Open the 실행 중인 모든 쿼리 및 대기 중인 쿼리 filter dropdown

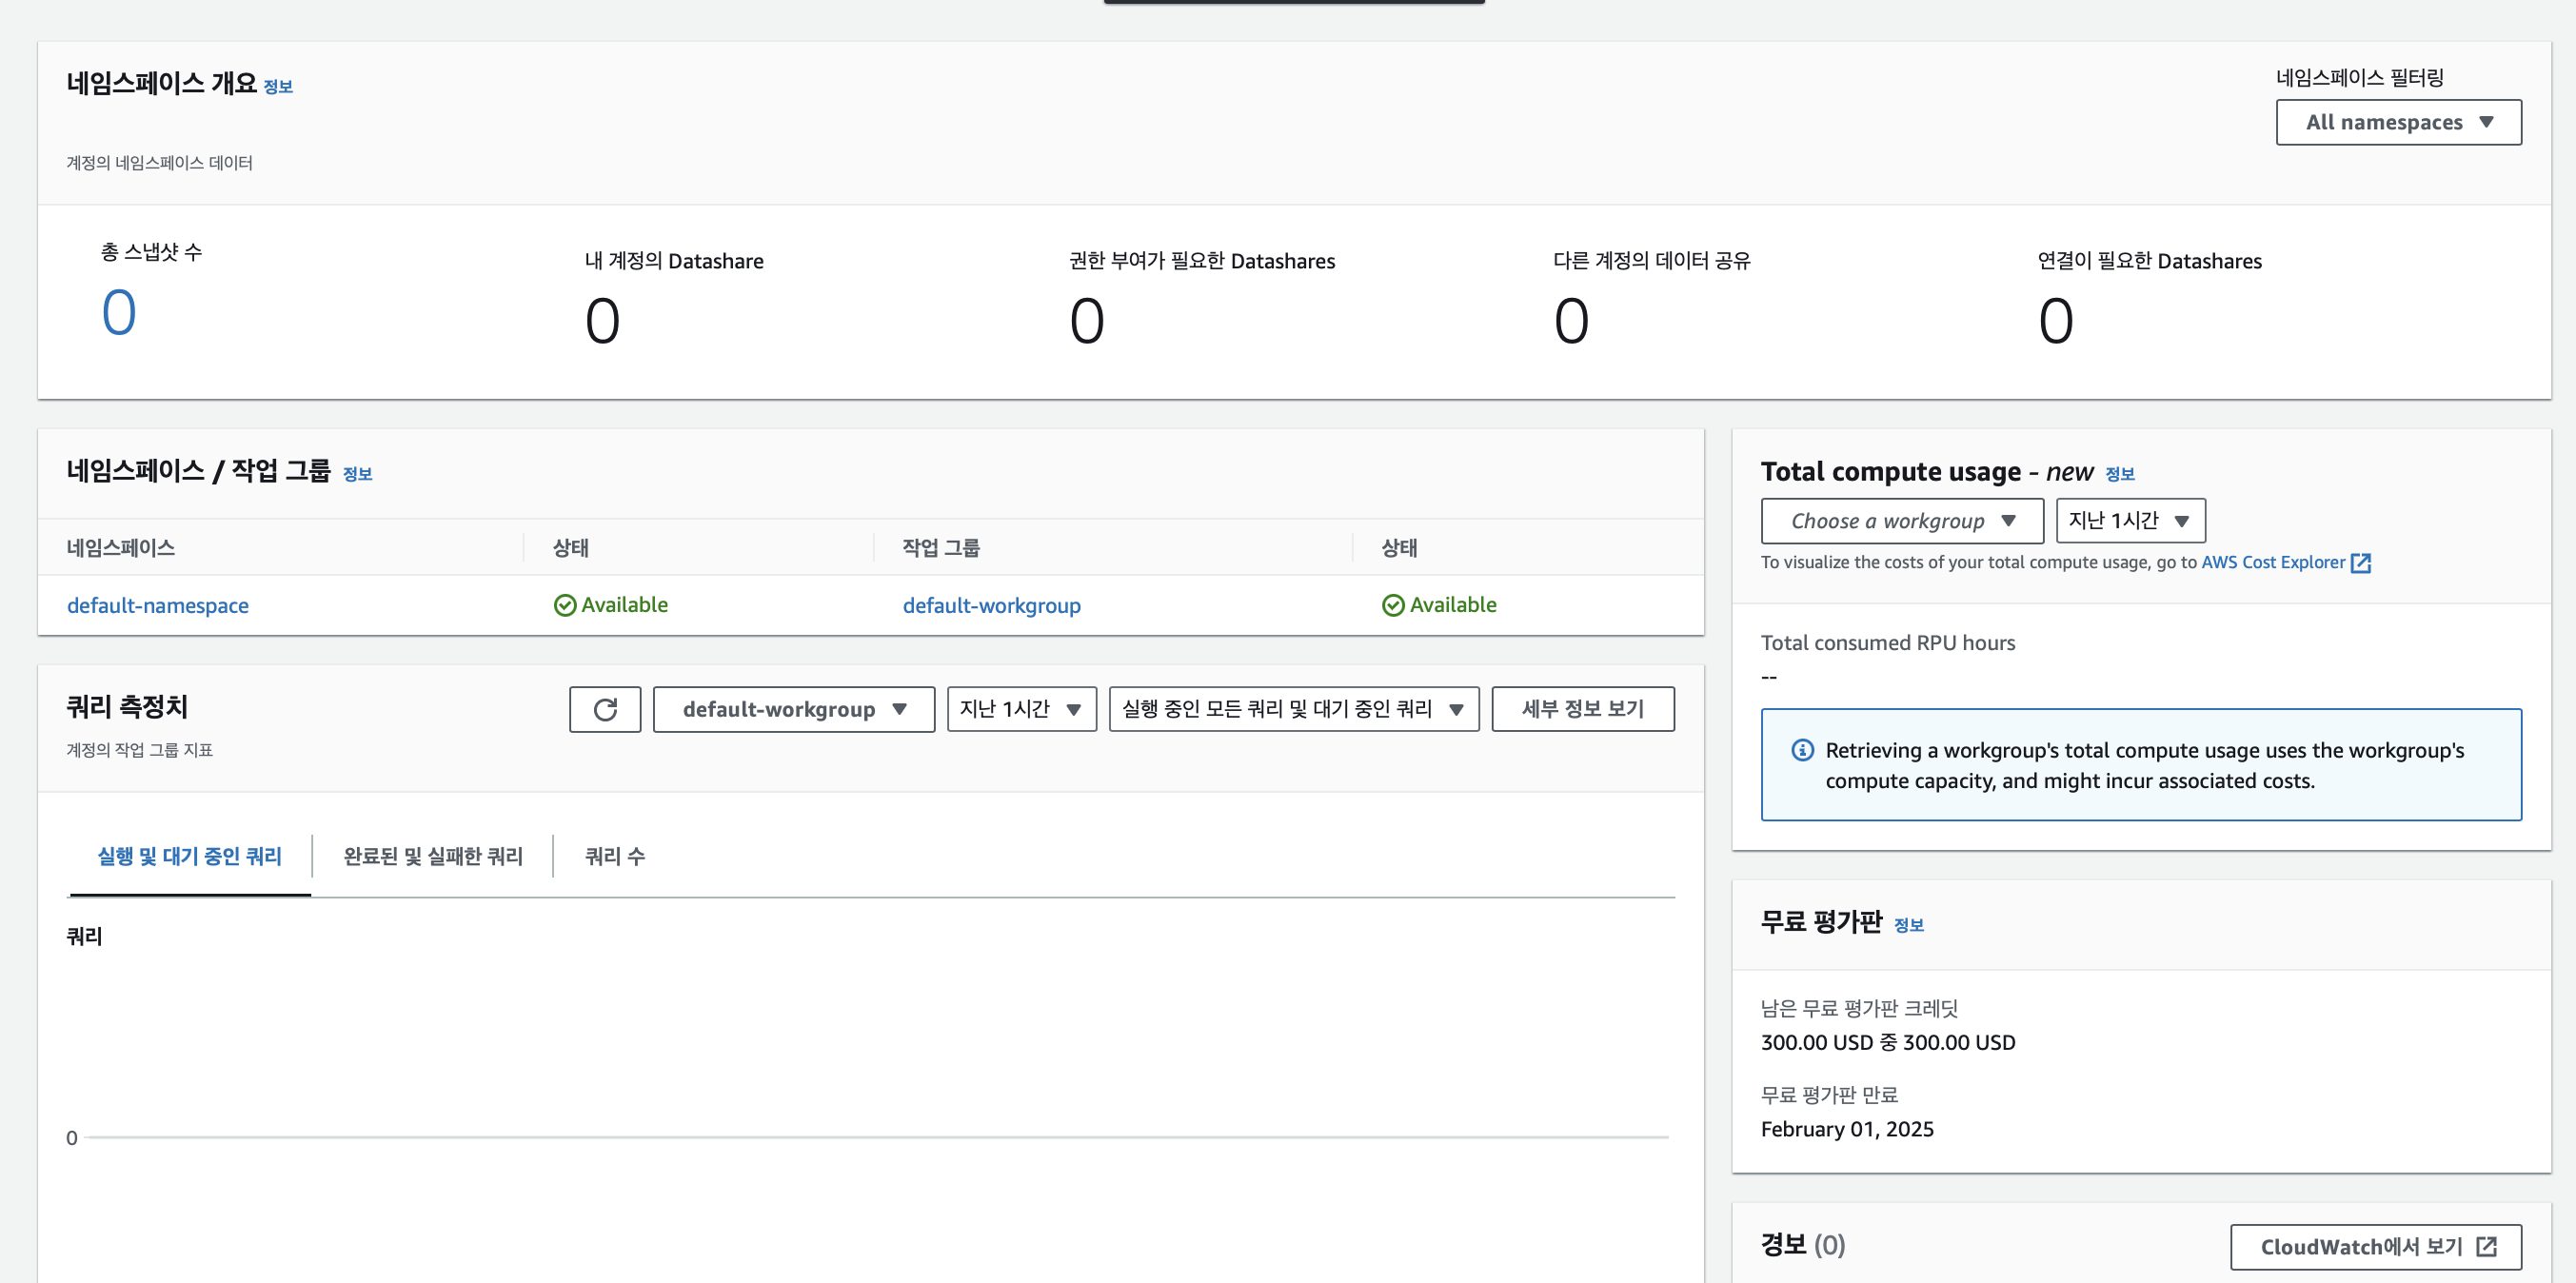pos(1293,709)
